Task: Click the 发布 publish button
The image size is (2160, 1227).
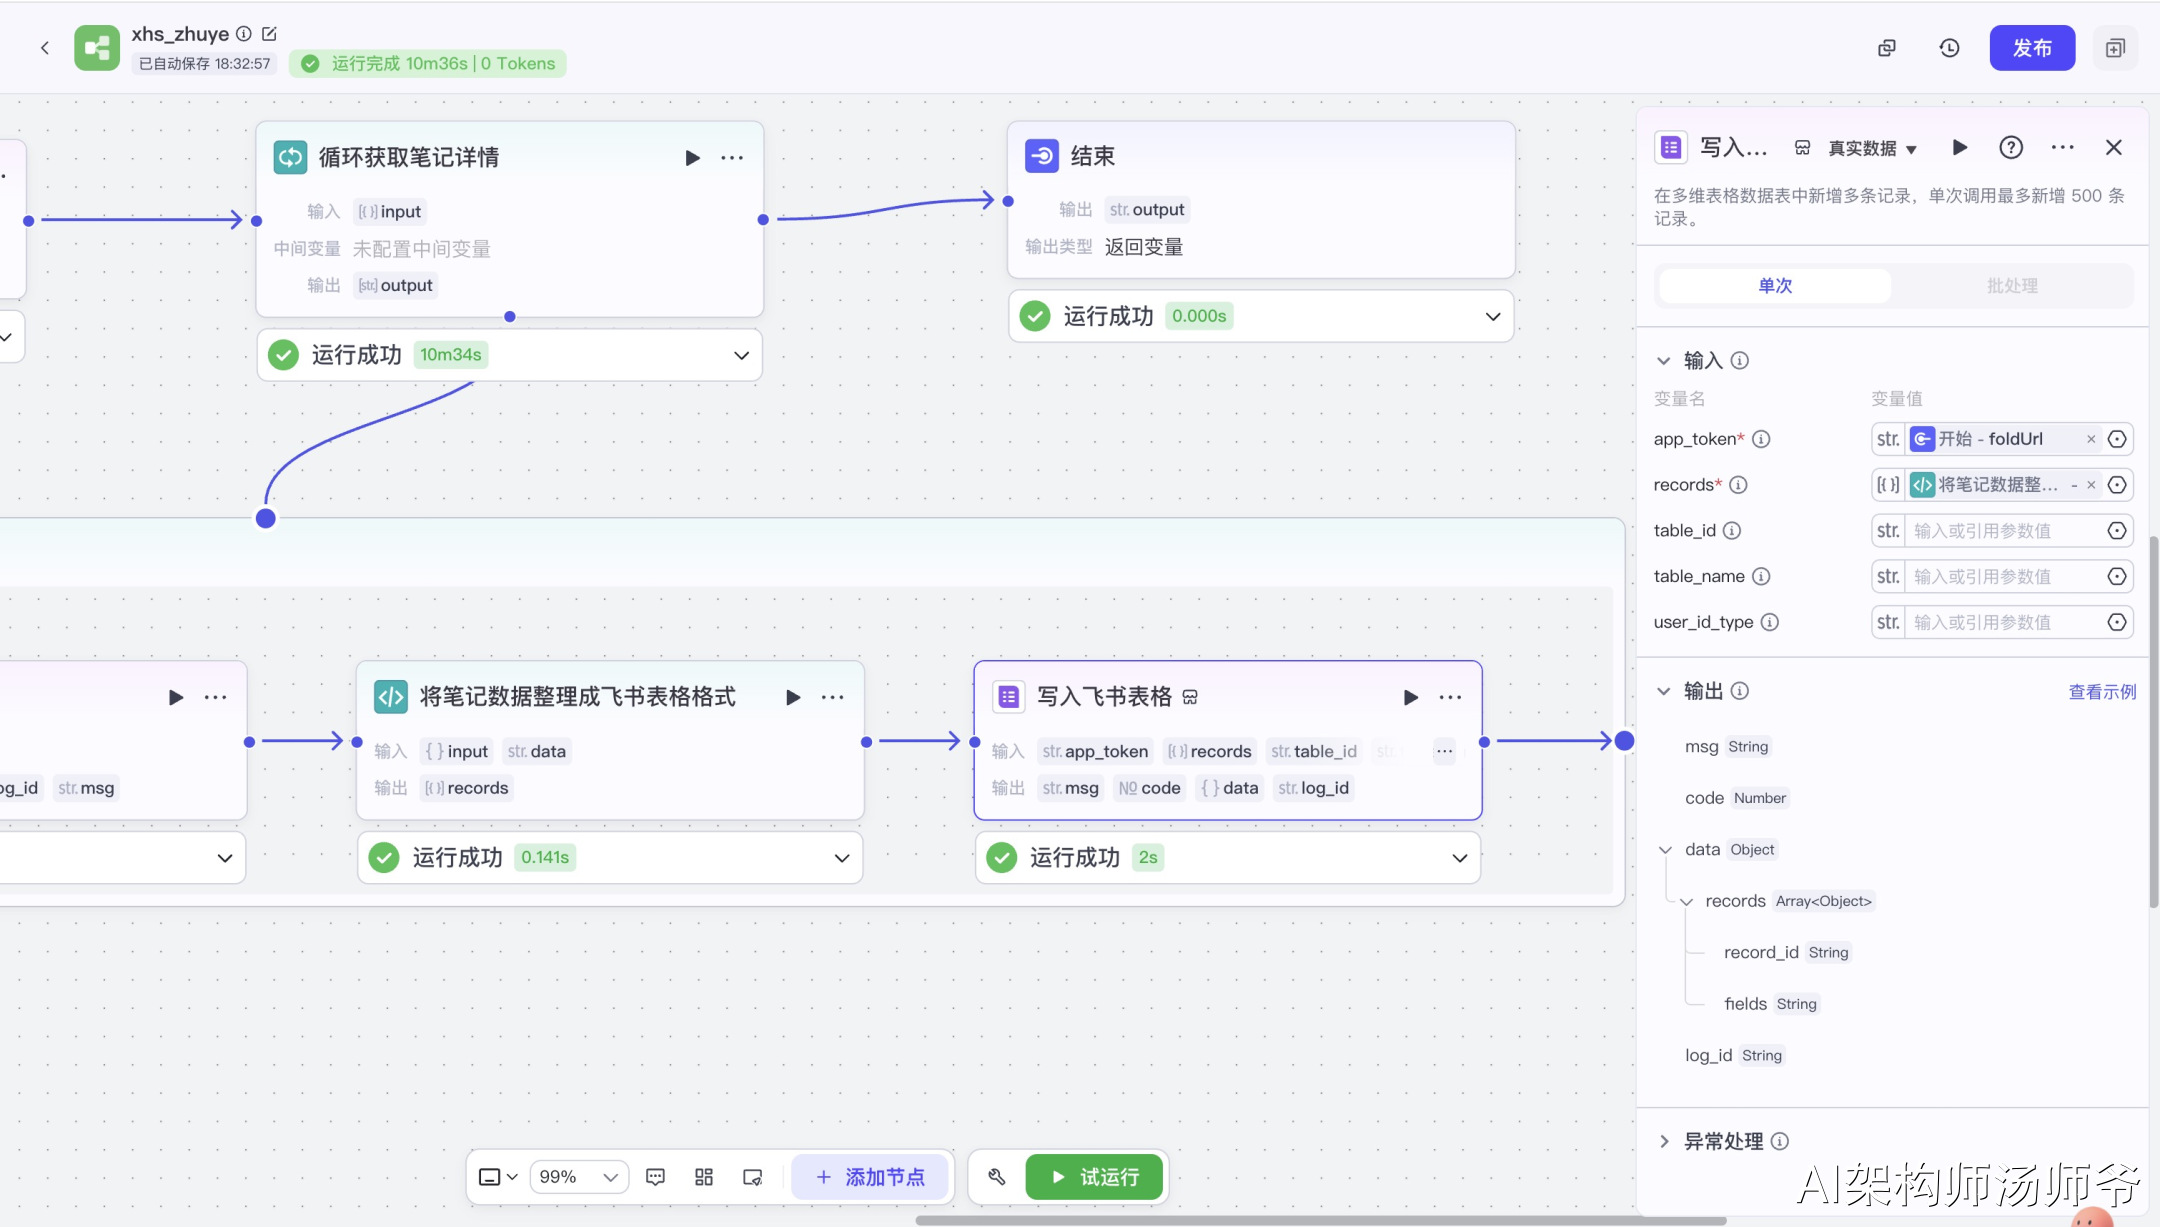Action: coord(2031,48)
